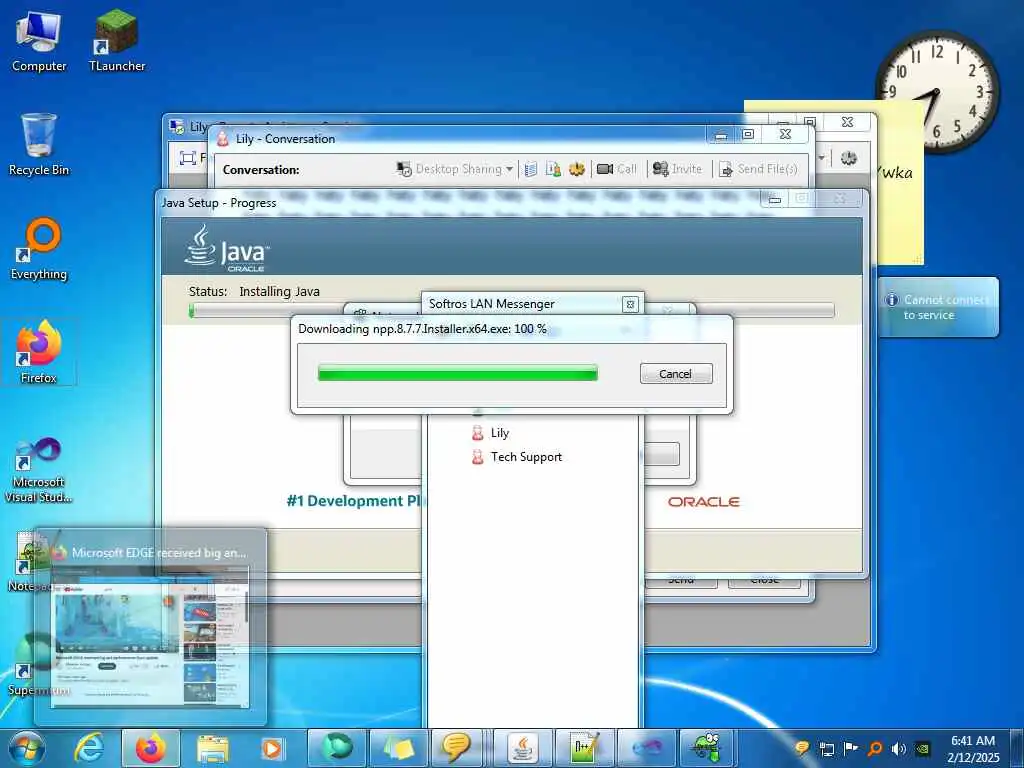This screenshot has height=768, width=1024.
Task: Cancel the npp installer download
Action: click(x=676, y=374)
